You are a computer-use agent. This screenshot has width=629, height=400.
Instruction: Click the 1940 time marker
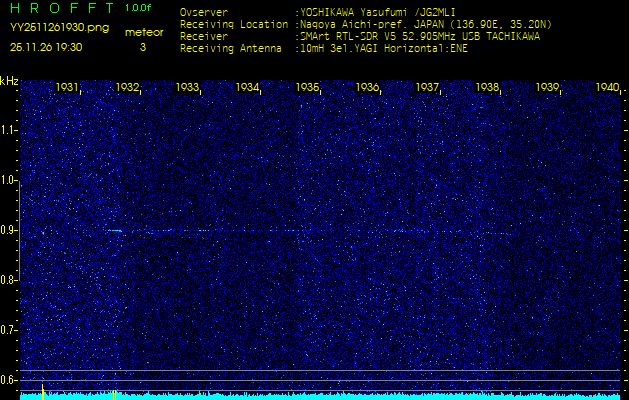[607, 88]
